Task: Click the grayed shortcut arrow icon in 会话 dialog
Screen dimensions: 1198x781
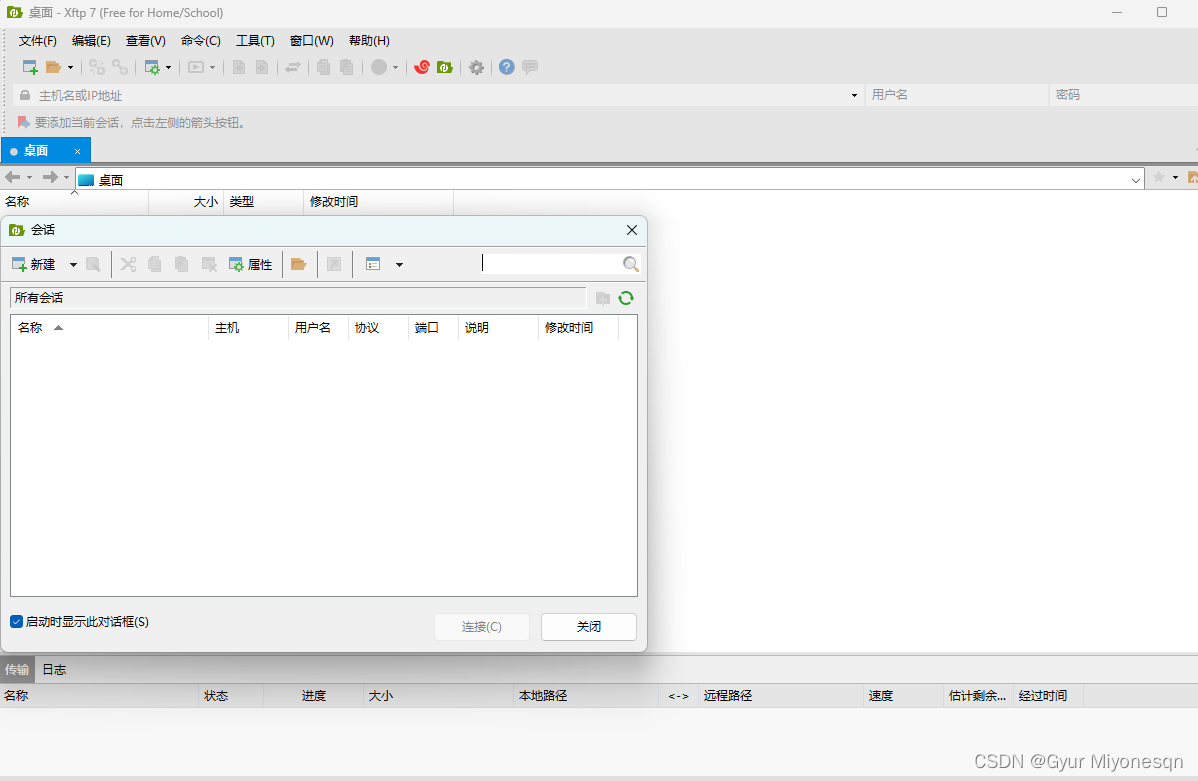Action: click(334, 264)
